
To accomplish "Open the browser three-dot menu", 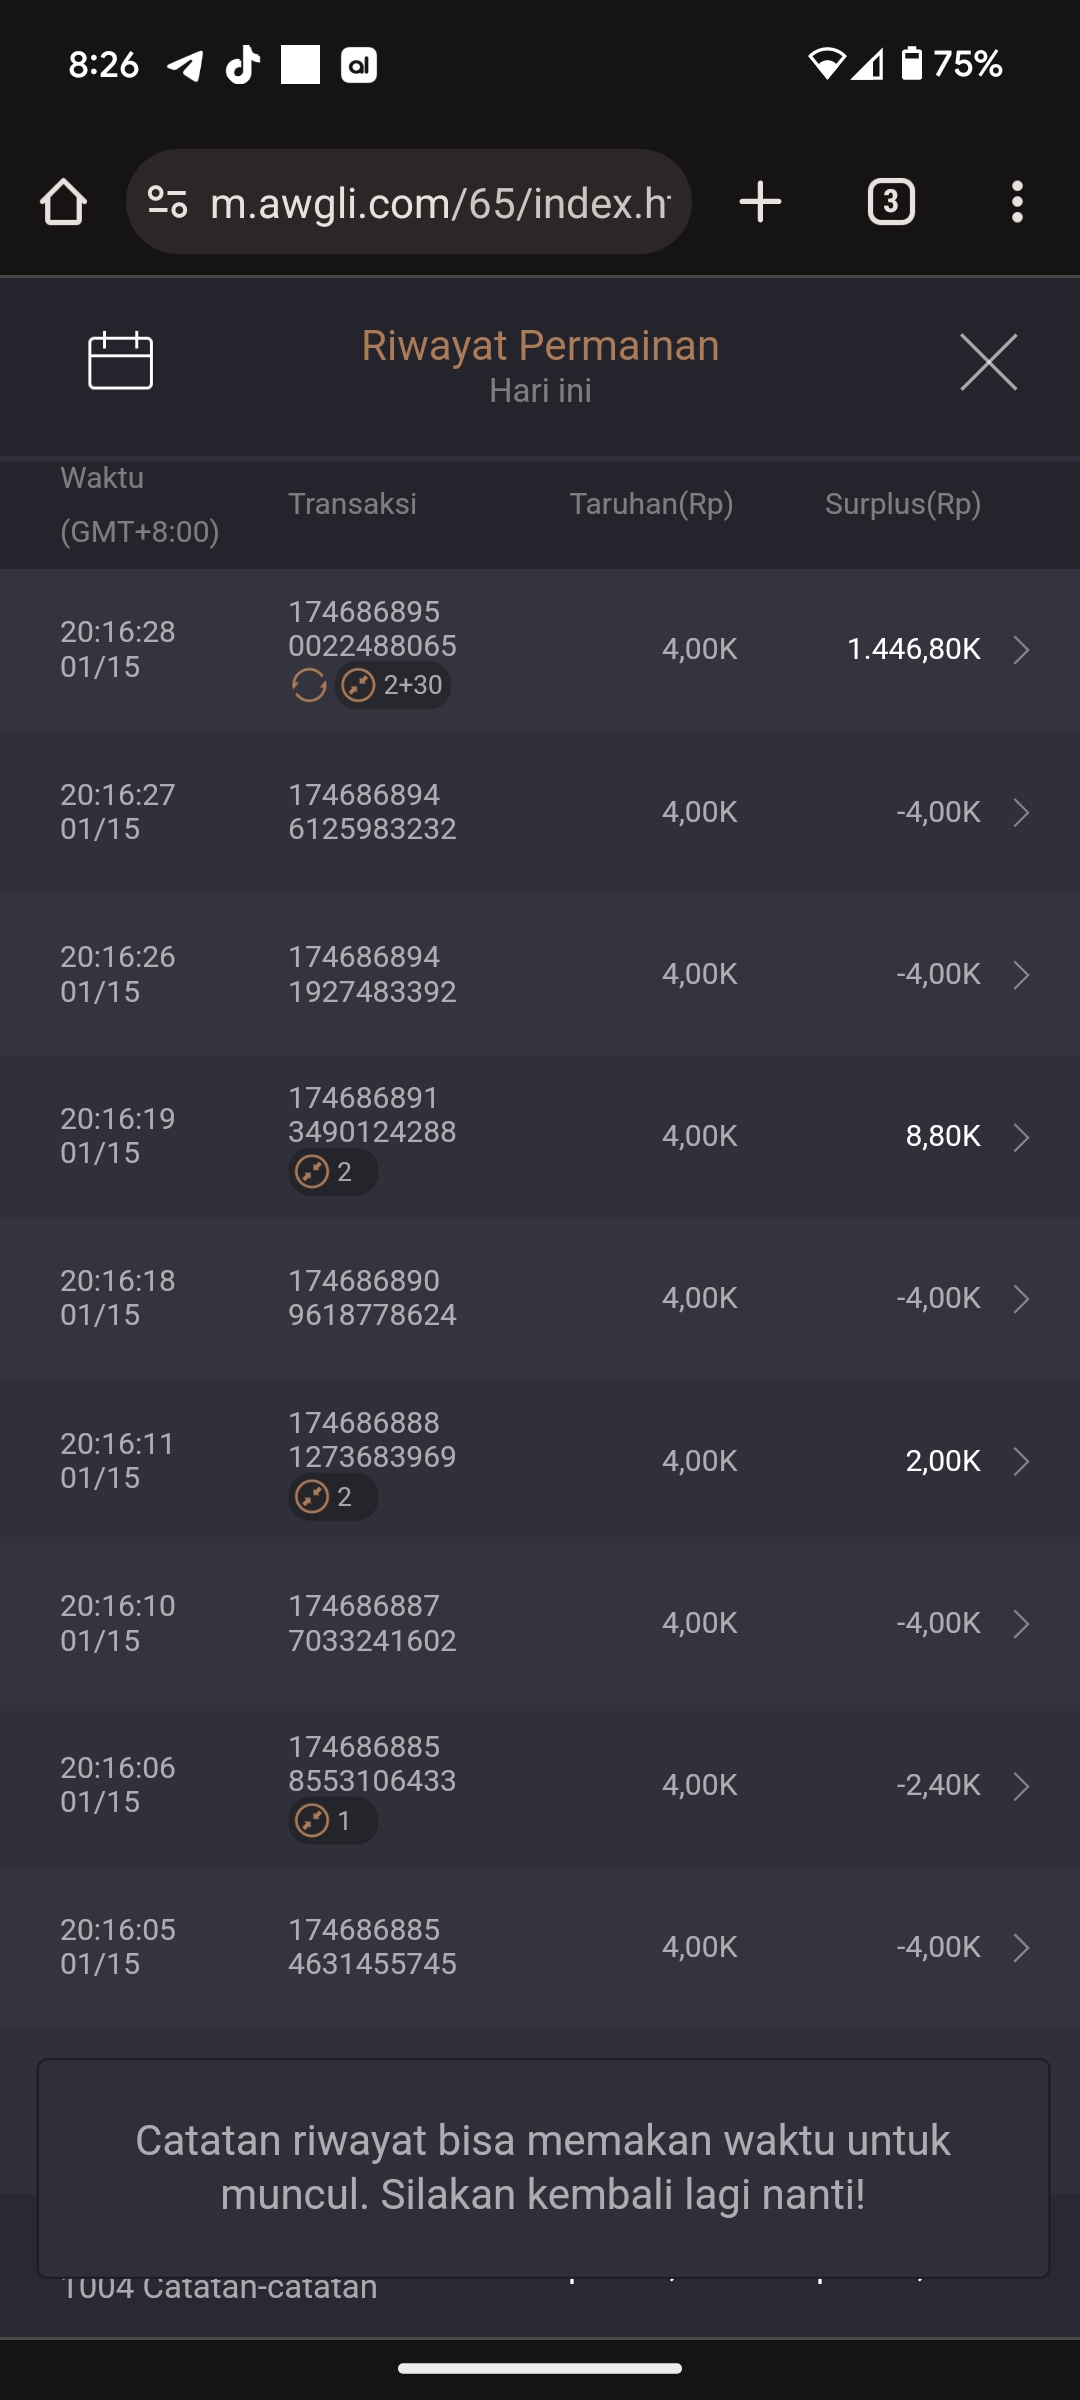I will [x=1017, y=203].
